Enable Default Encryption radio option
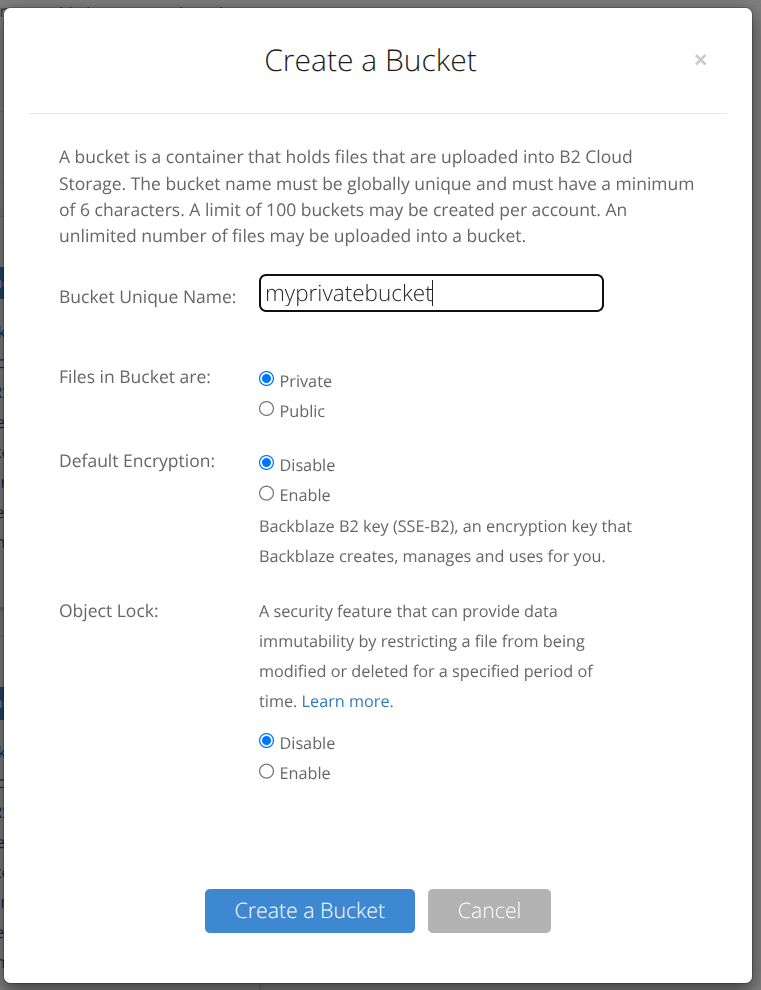The width and height of the screenshot is (761, 990). pos(266,493)
